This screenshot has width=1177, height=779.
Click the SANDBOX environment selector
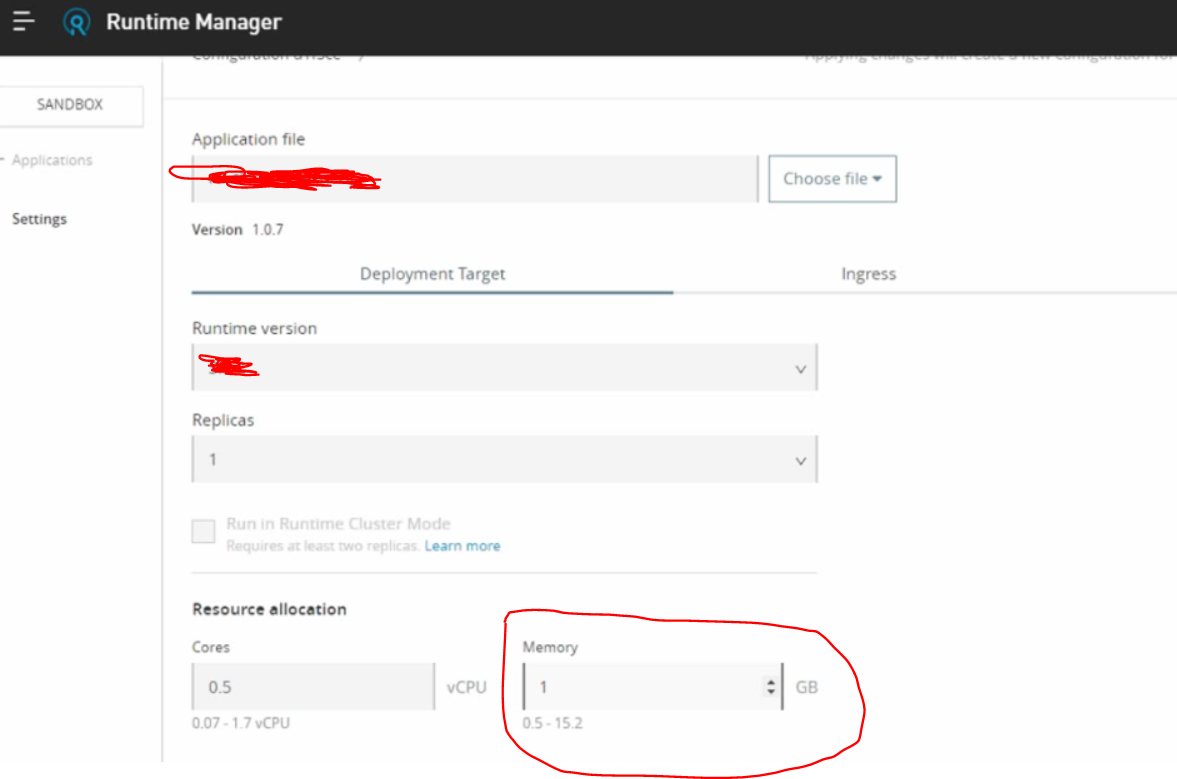click(x=68, y=106)
